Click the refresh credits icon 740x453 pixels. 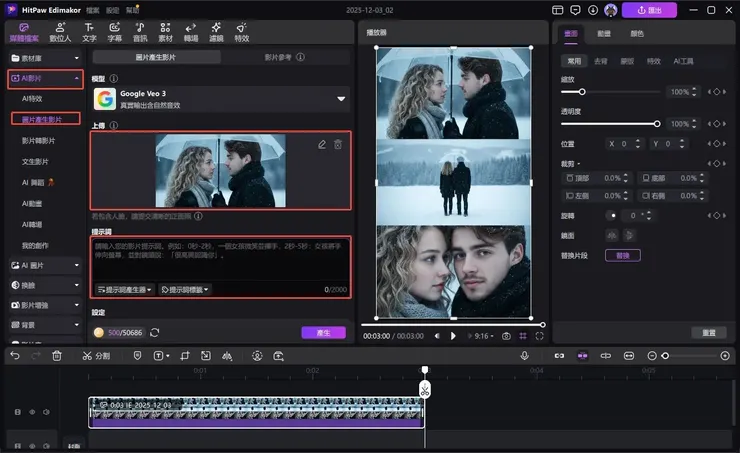pos(154,333)
